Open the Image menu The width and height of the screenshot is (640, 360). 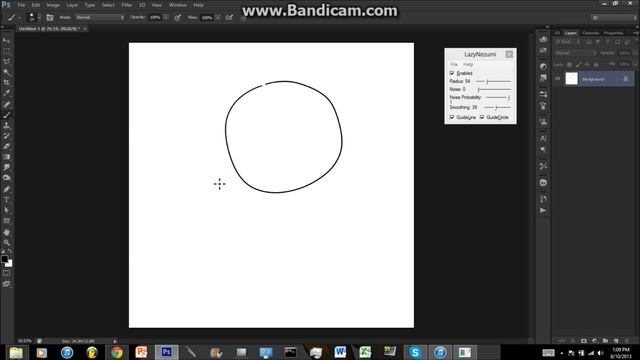coord(53,5)
